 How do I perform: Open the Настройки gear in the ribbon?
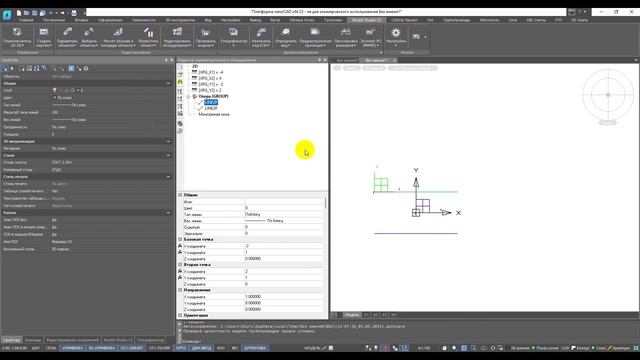(x=396, y=37)
